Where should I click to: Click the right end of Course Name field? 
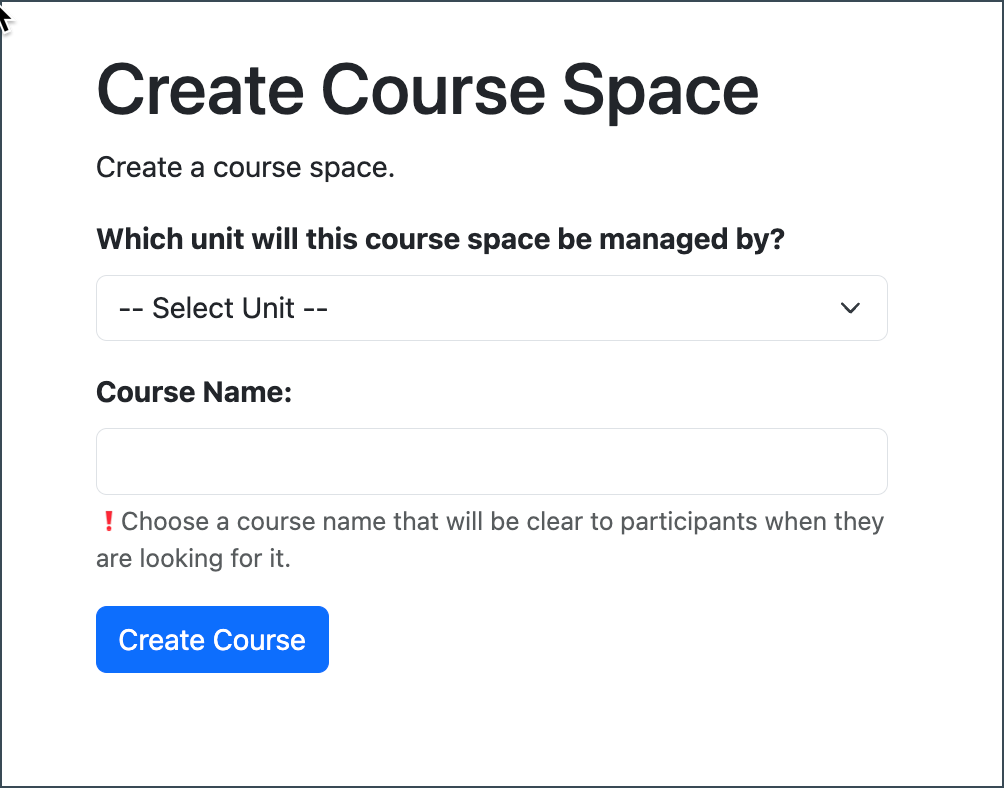coord(860,461)
